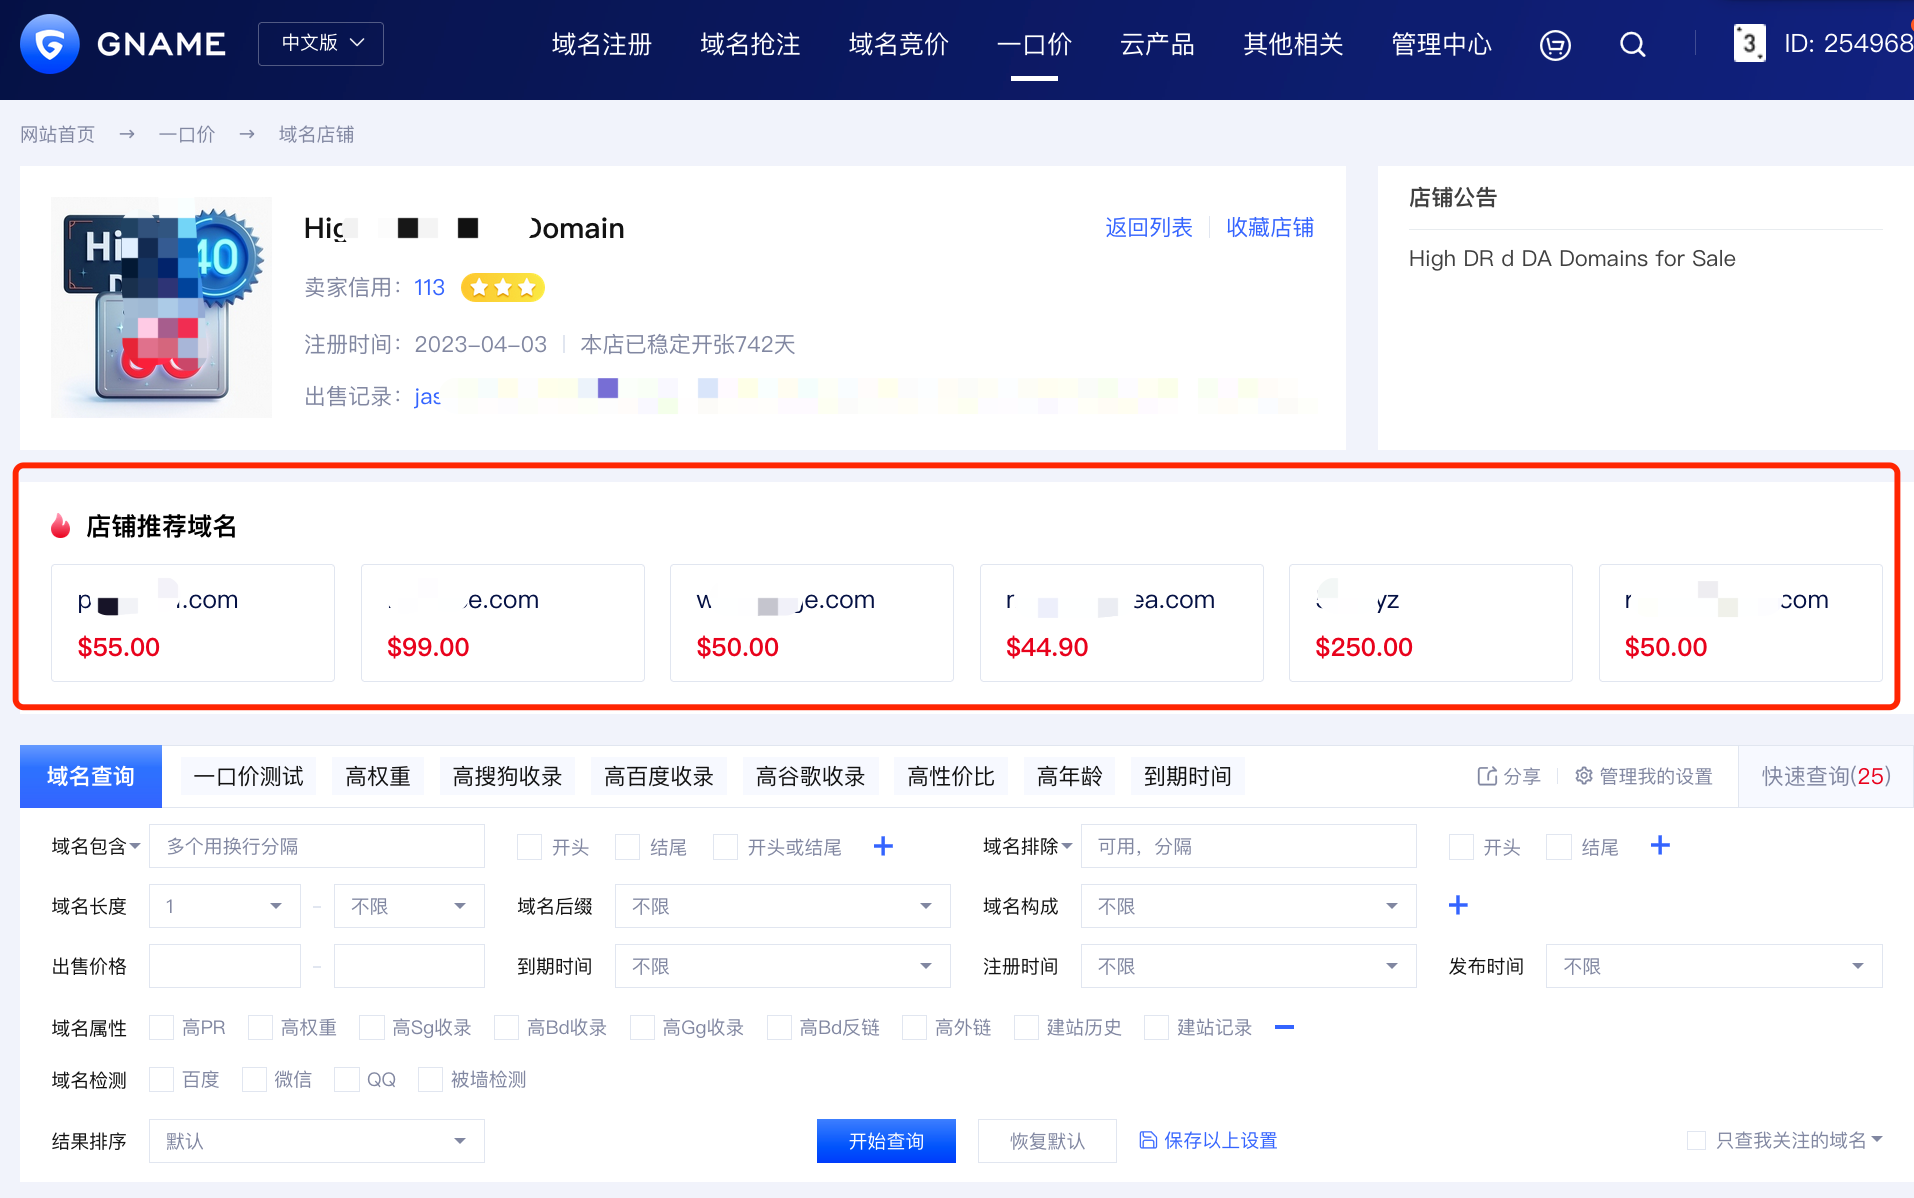Click the store logo thumbnail
The width and height of the screenshot is (1914, 1198).
pos(161,307)
